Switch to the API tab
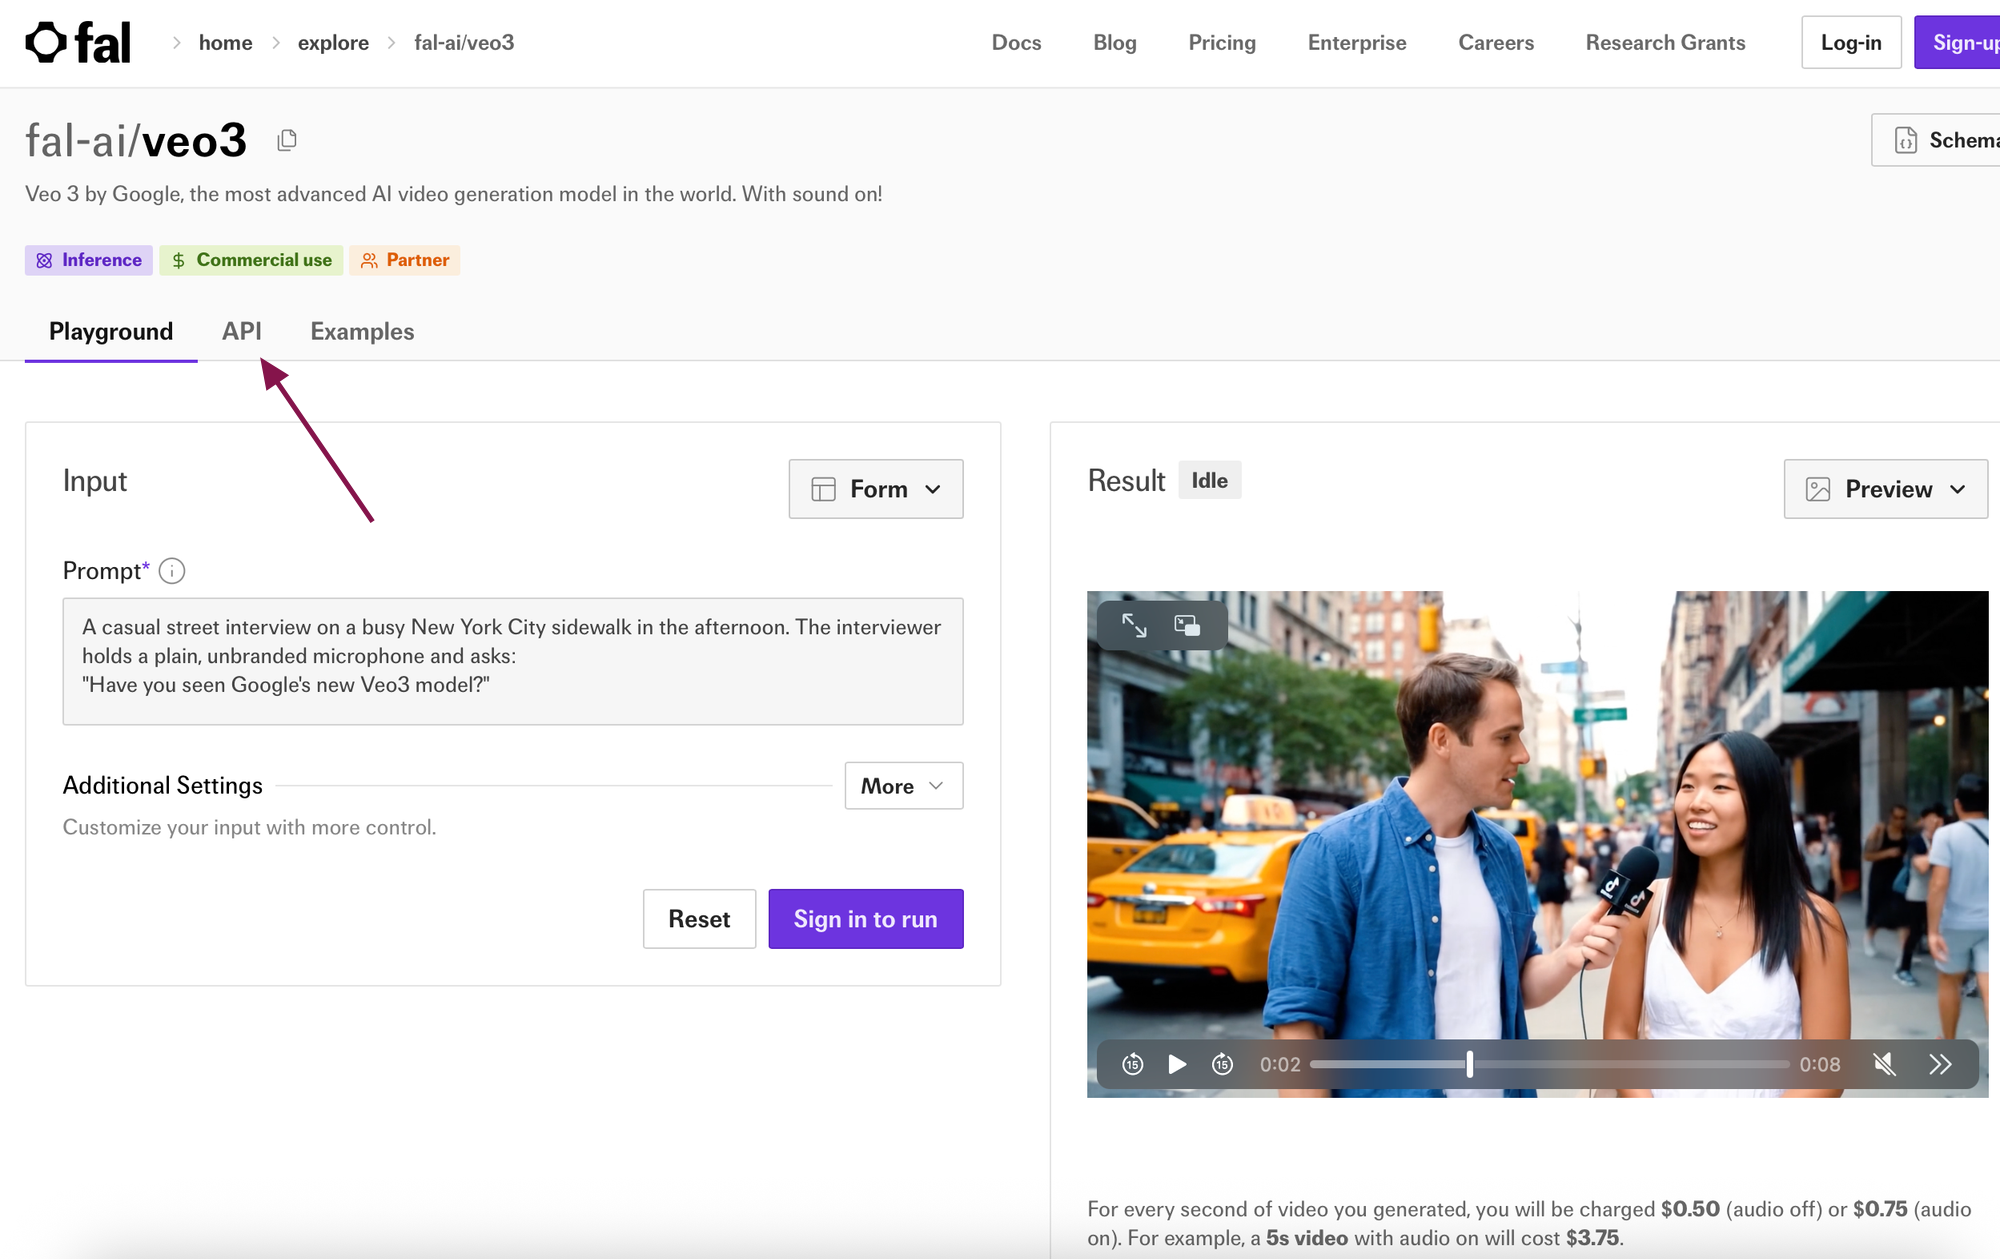The width and height of the screenshot is (2000, 1259). [x=242, y=332]
